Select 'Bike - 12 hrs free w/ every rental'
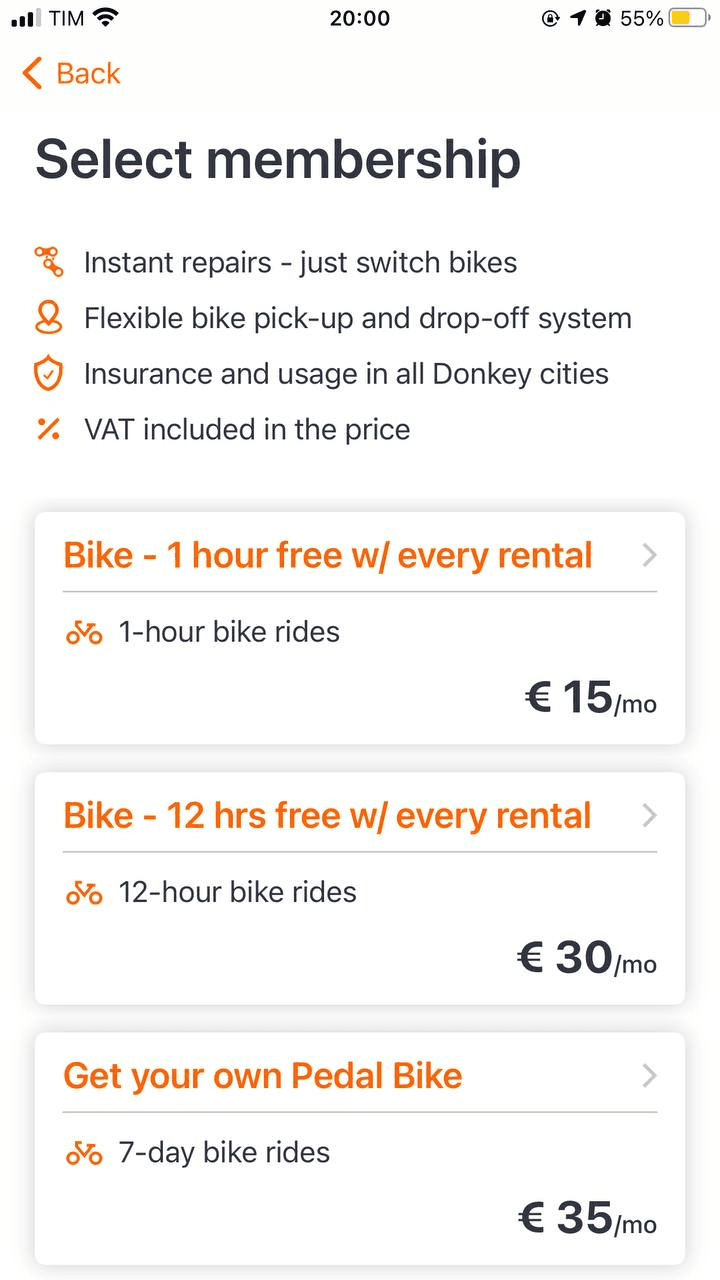 pos(327,816)
